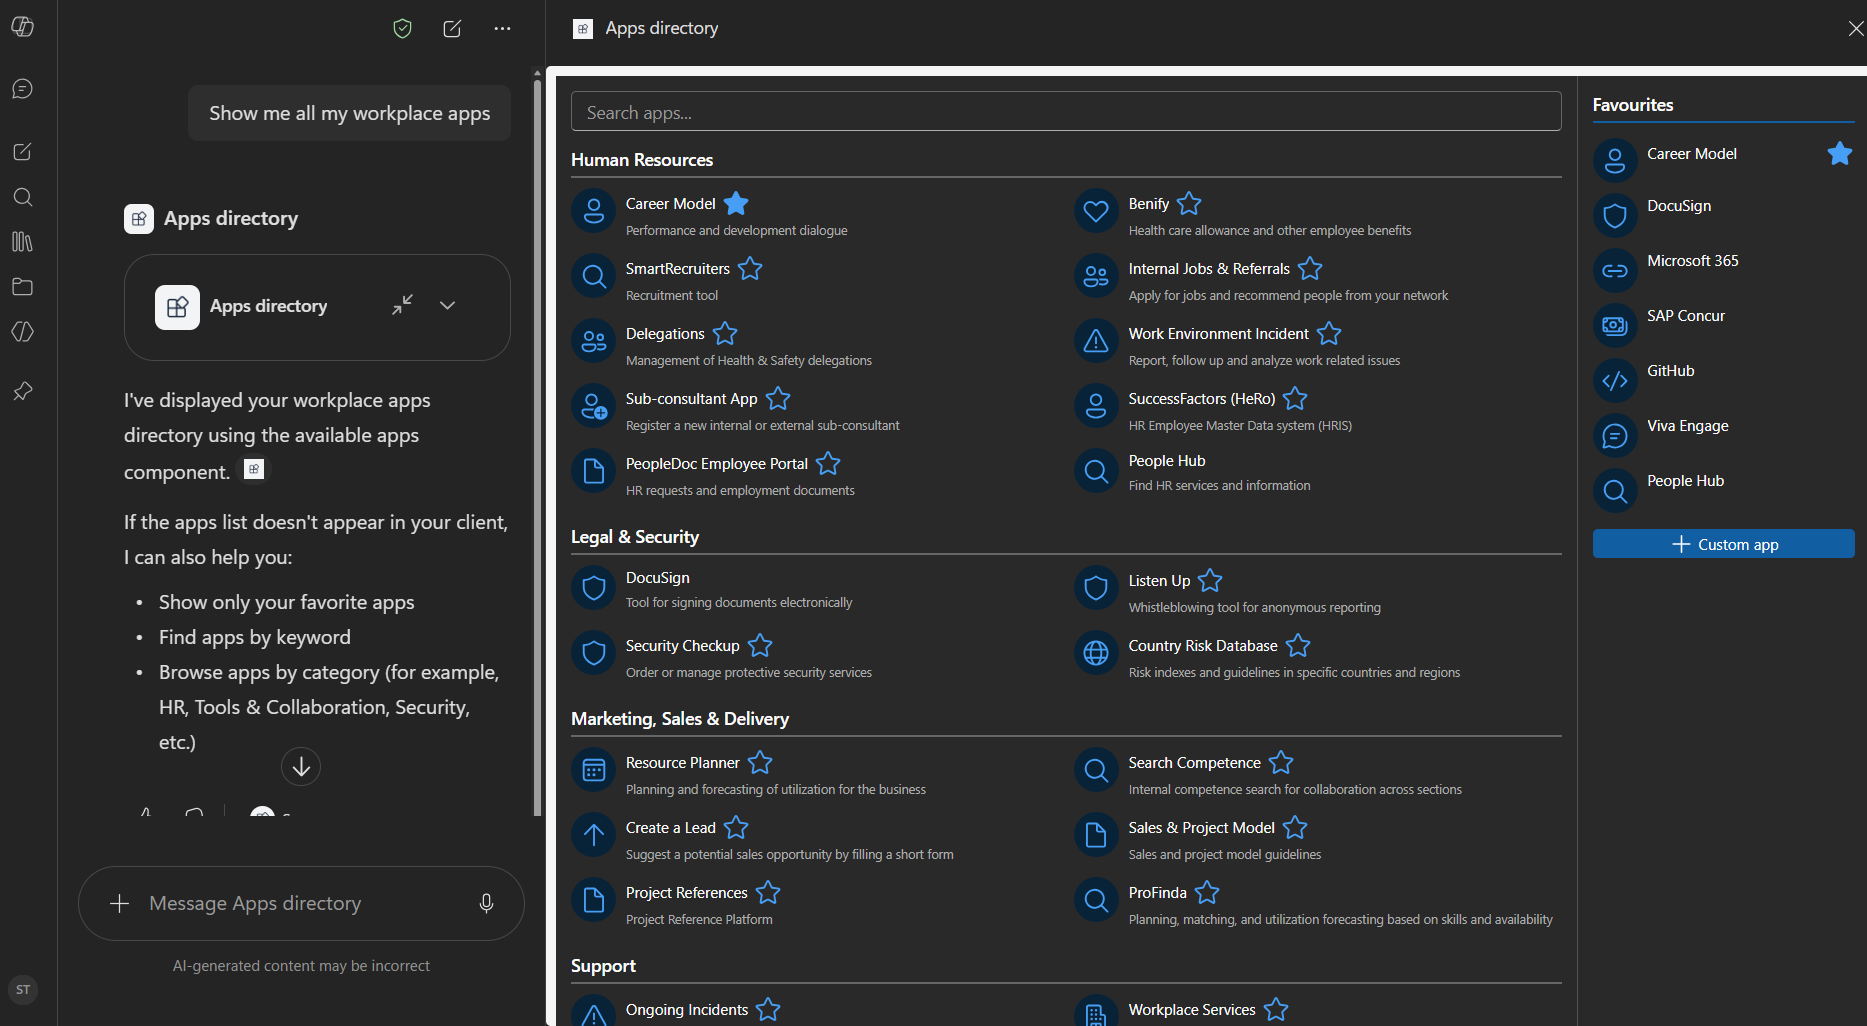
Task: Open the Search Competence app link
Action: (1194, 762)
